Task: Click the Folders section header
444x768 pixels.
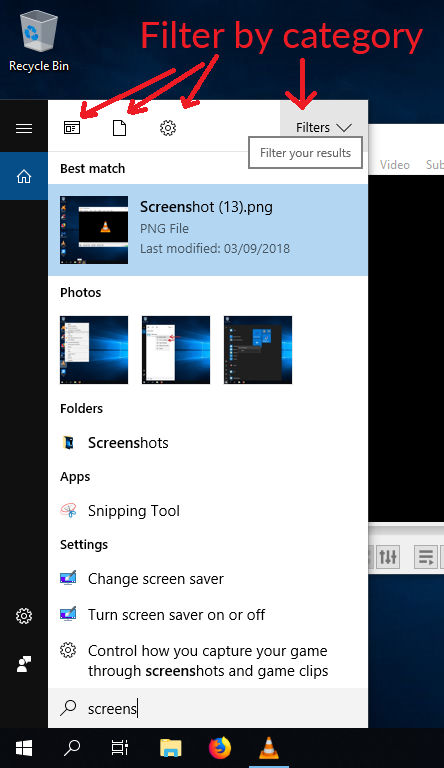Action: pyautogui.click(x=81, y=408)
